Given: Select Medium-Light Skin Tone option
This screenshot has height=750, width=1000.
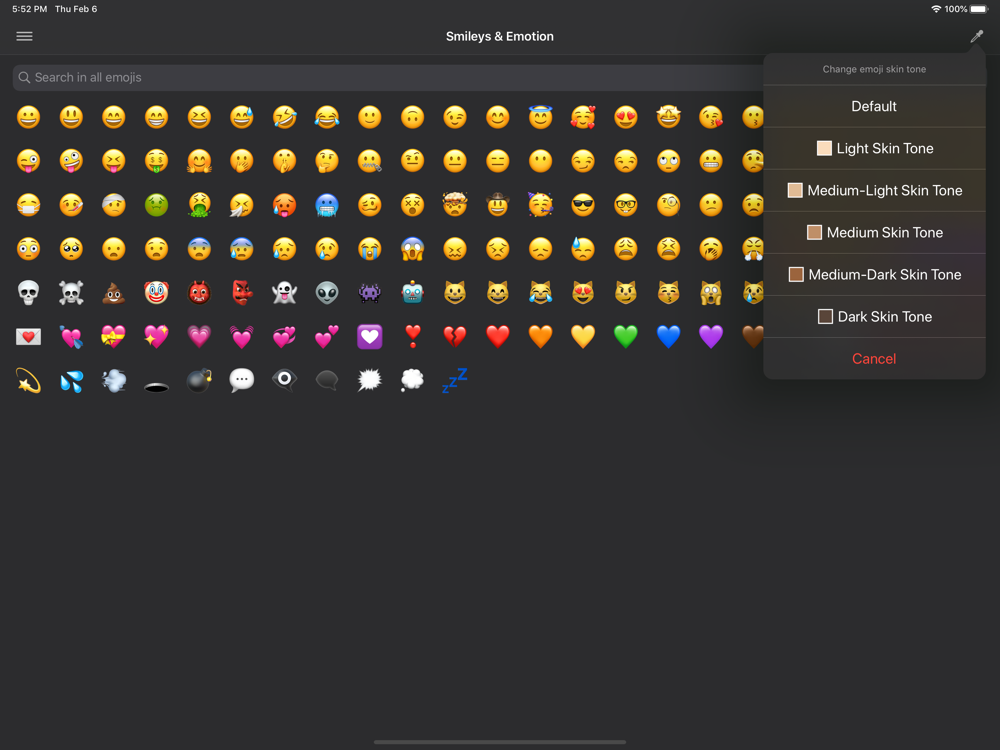Looking at the screenshot, I should (874, 191).
